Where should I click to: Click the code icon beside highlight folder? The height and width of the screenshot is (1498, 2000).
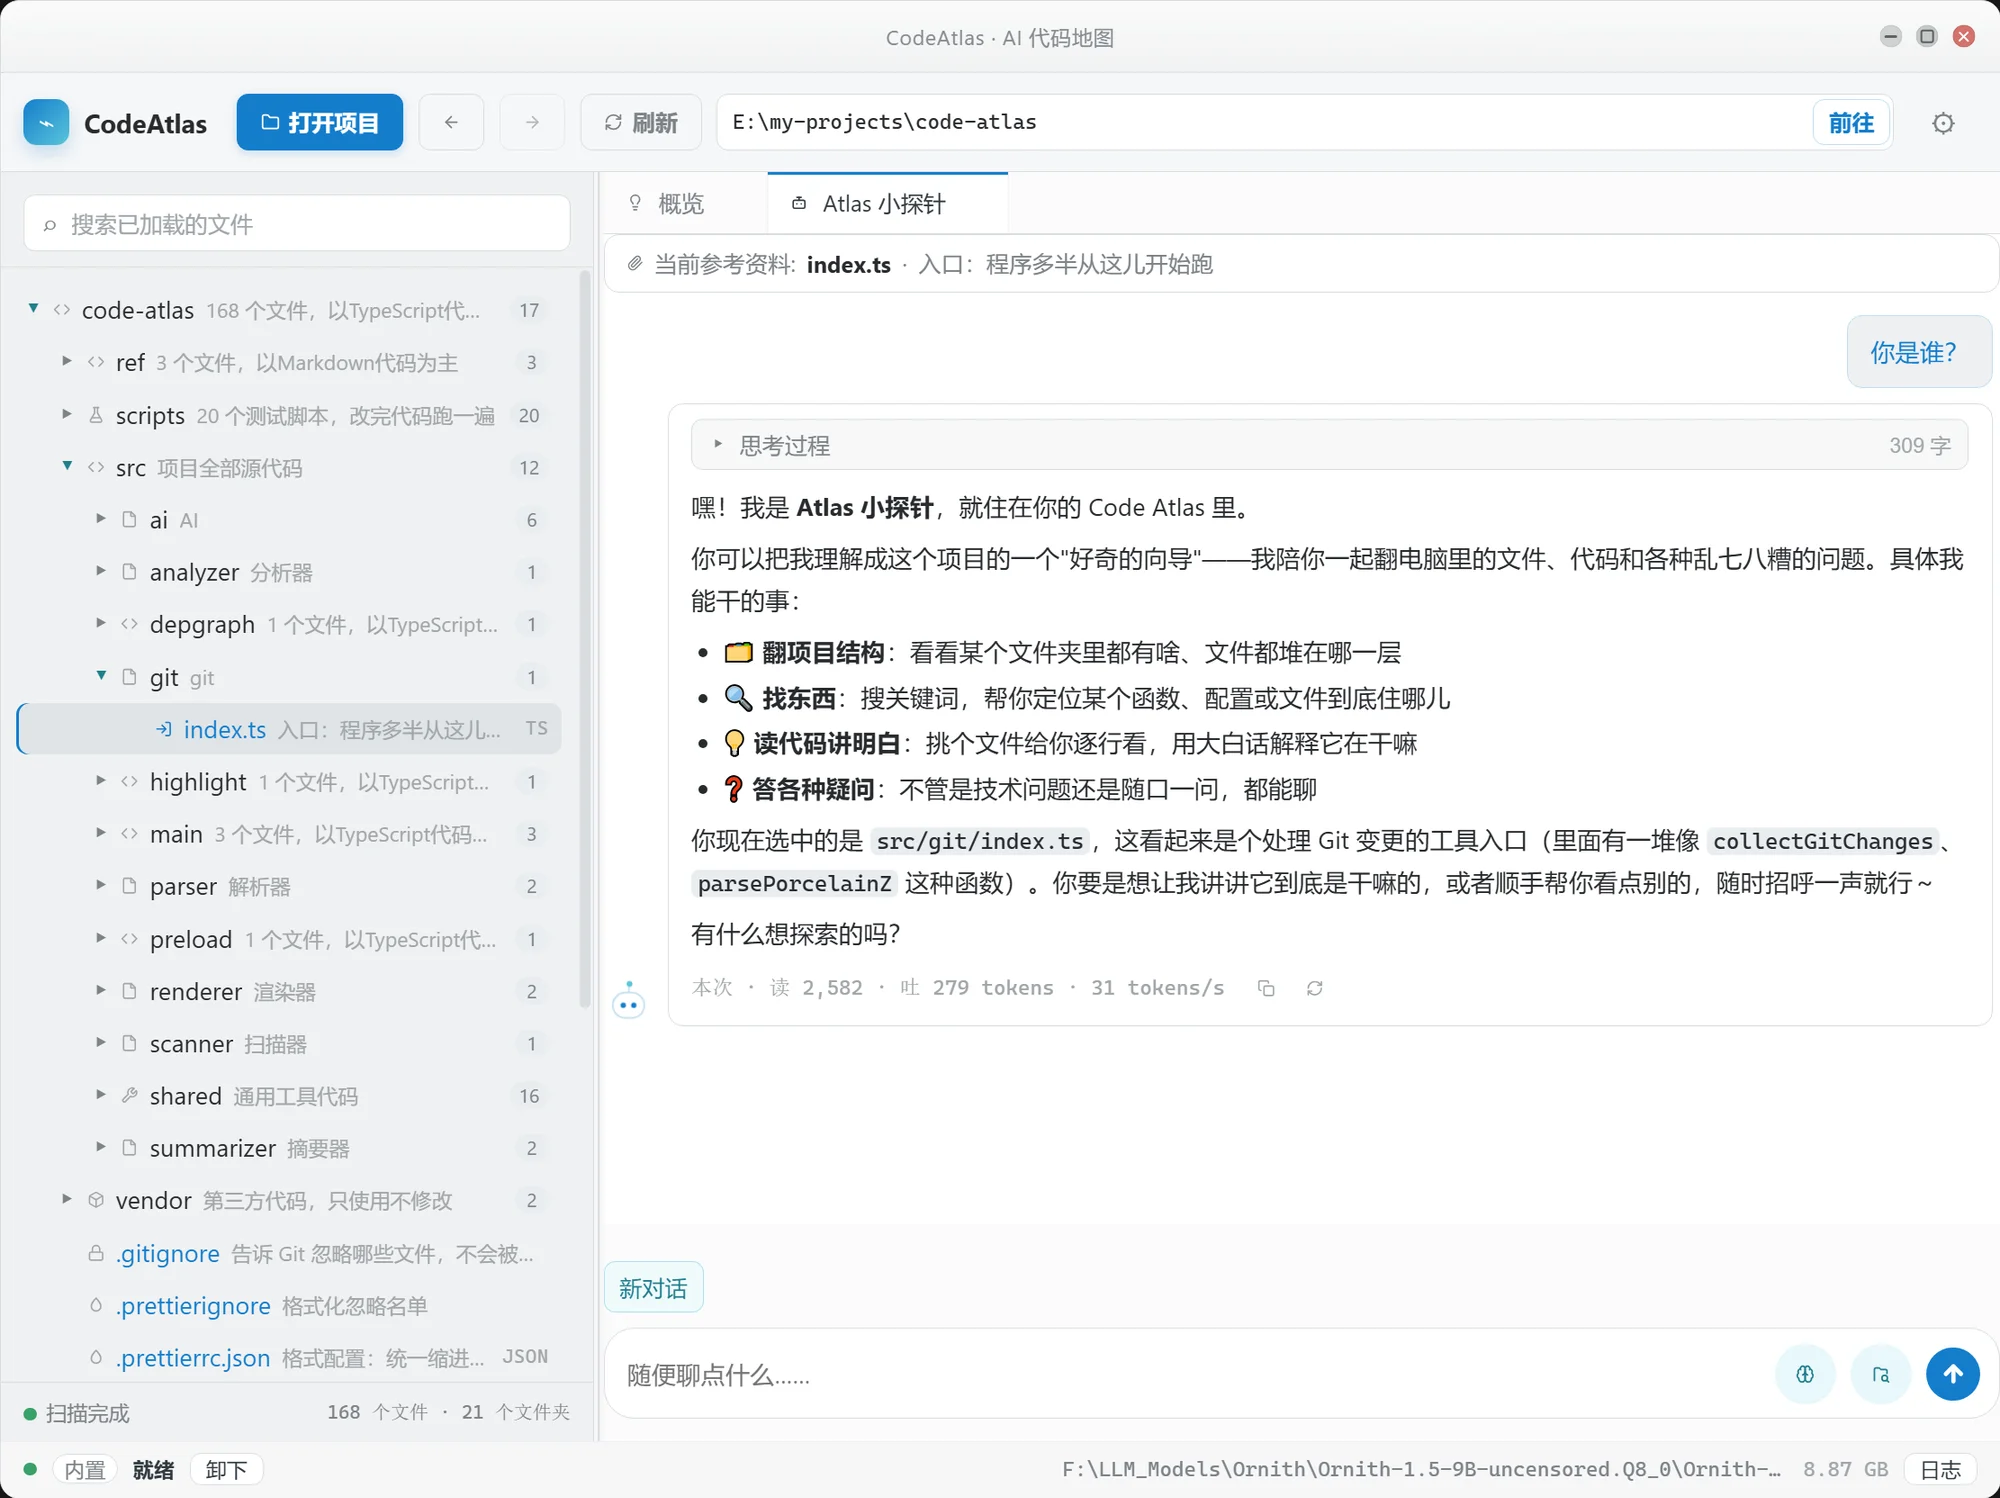point(129,781)
